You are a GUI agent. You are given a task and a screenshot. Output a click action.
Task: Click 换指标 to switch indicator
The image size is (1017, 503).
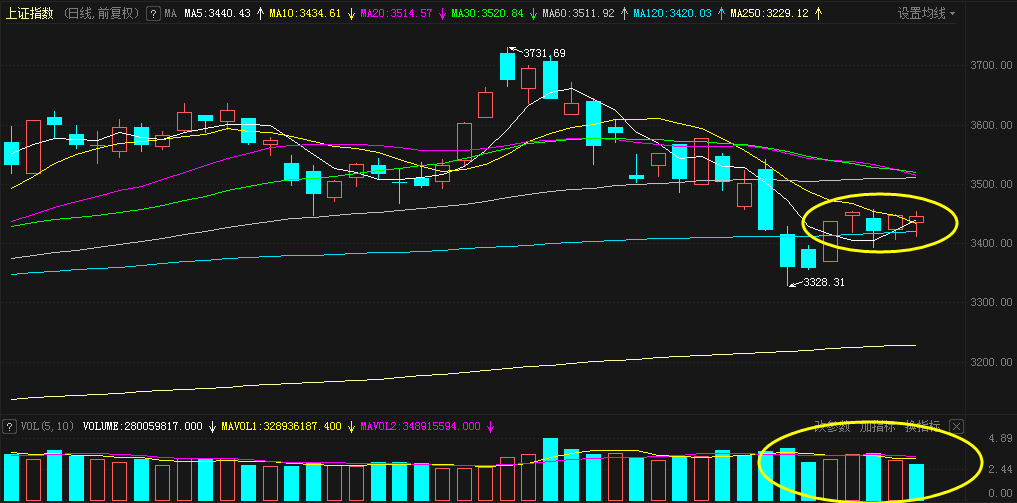pos(921,427)
